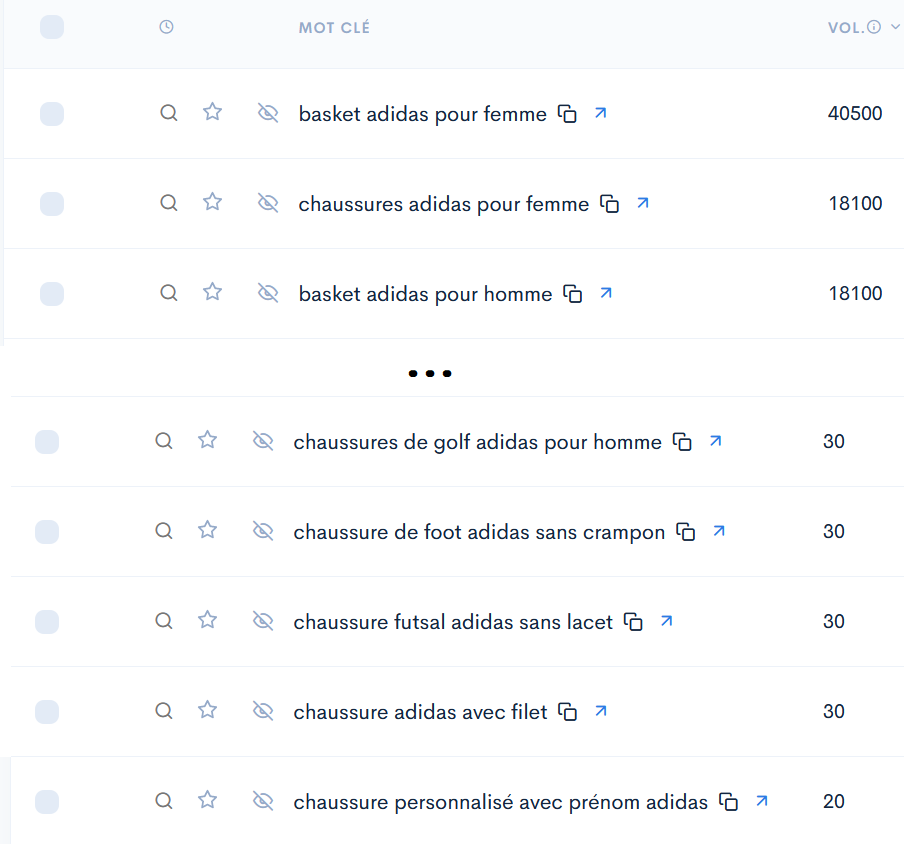Image resolution: width=904 pixels, height=844 pixels.
Task: Copy "chaussure personnalisé avec prénom adidas"
Action: [x=729, y=801]
